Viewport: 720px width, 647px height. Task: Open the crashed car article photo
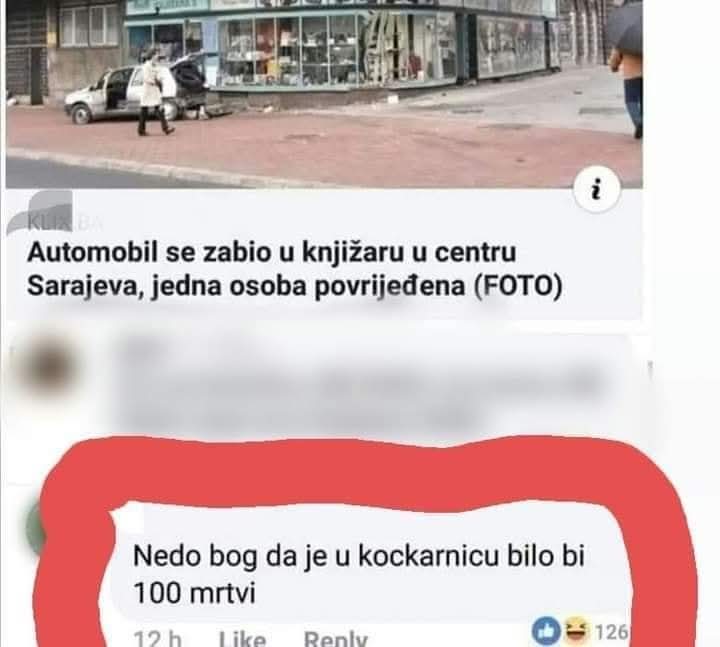324,93
